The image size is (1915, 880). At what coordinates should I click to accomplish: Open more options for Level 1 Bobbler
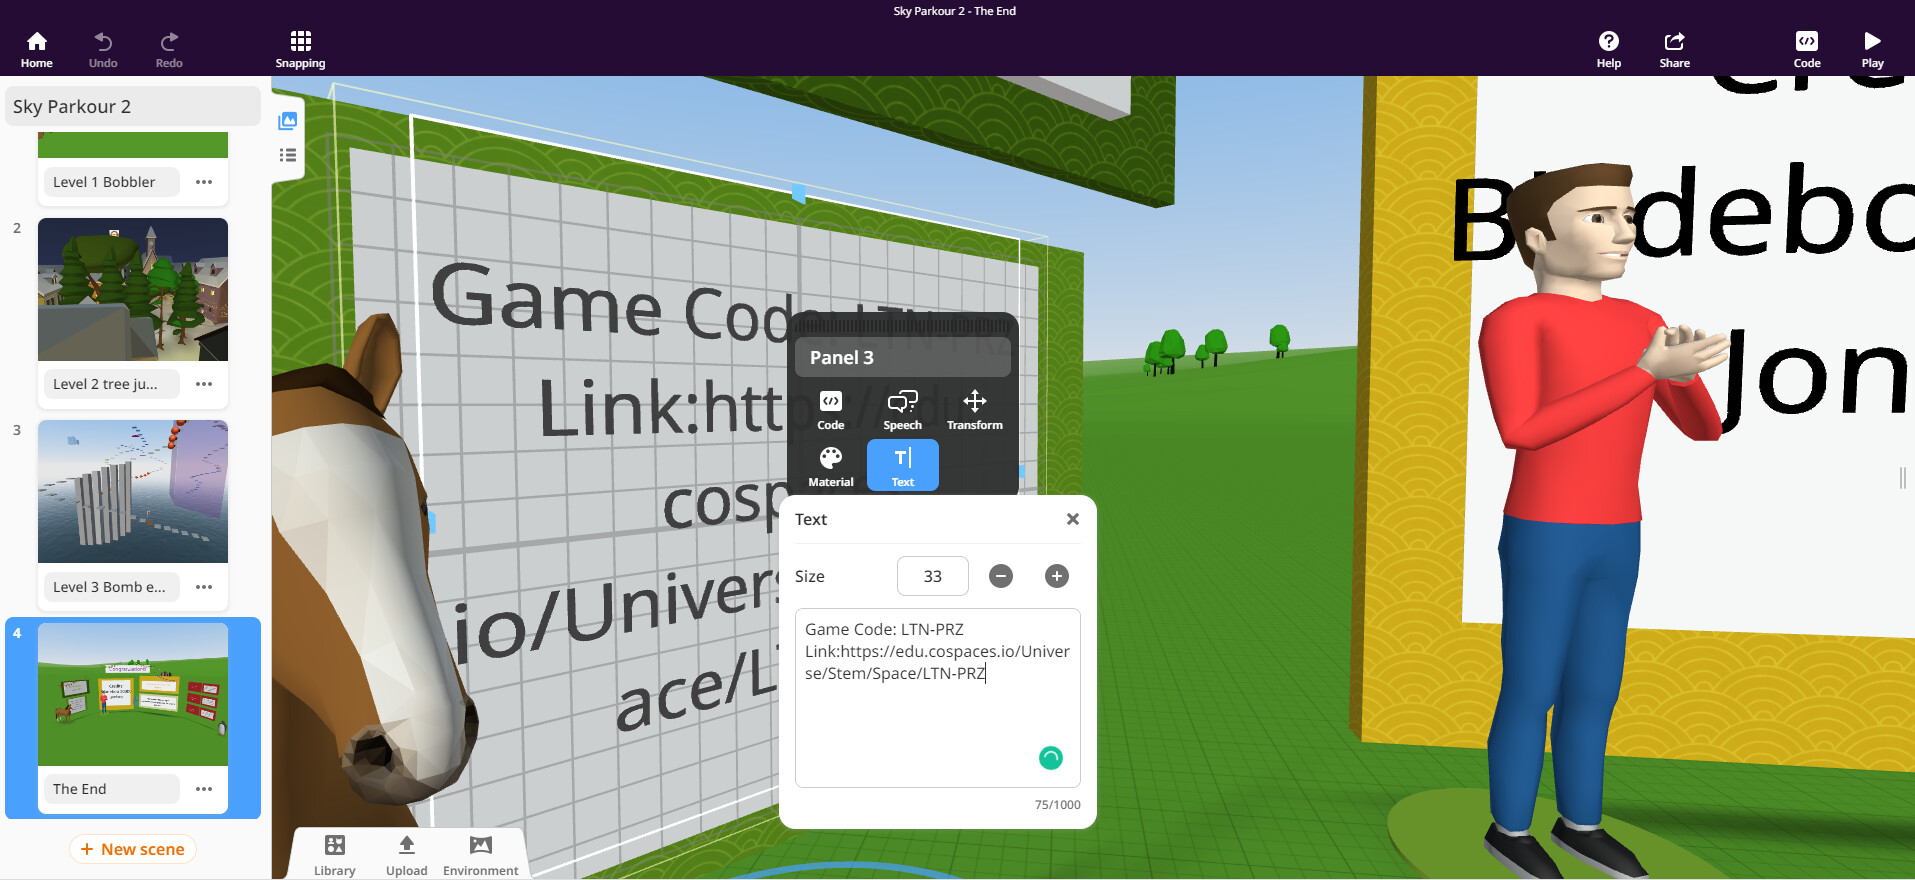204,182
